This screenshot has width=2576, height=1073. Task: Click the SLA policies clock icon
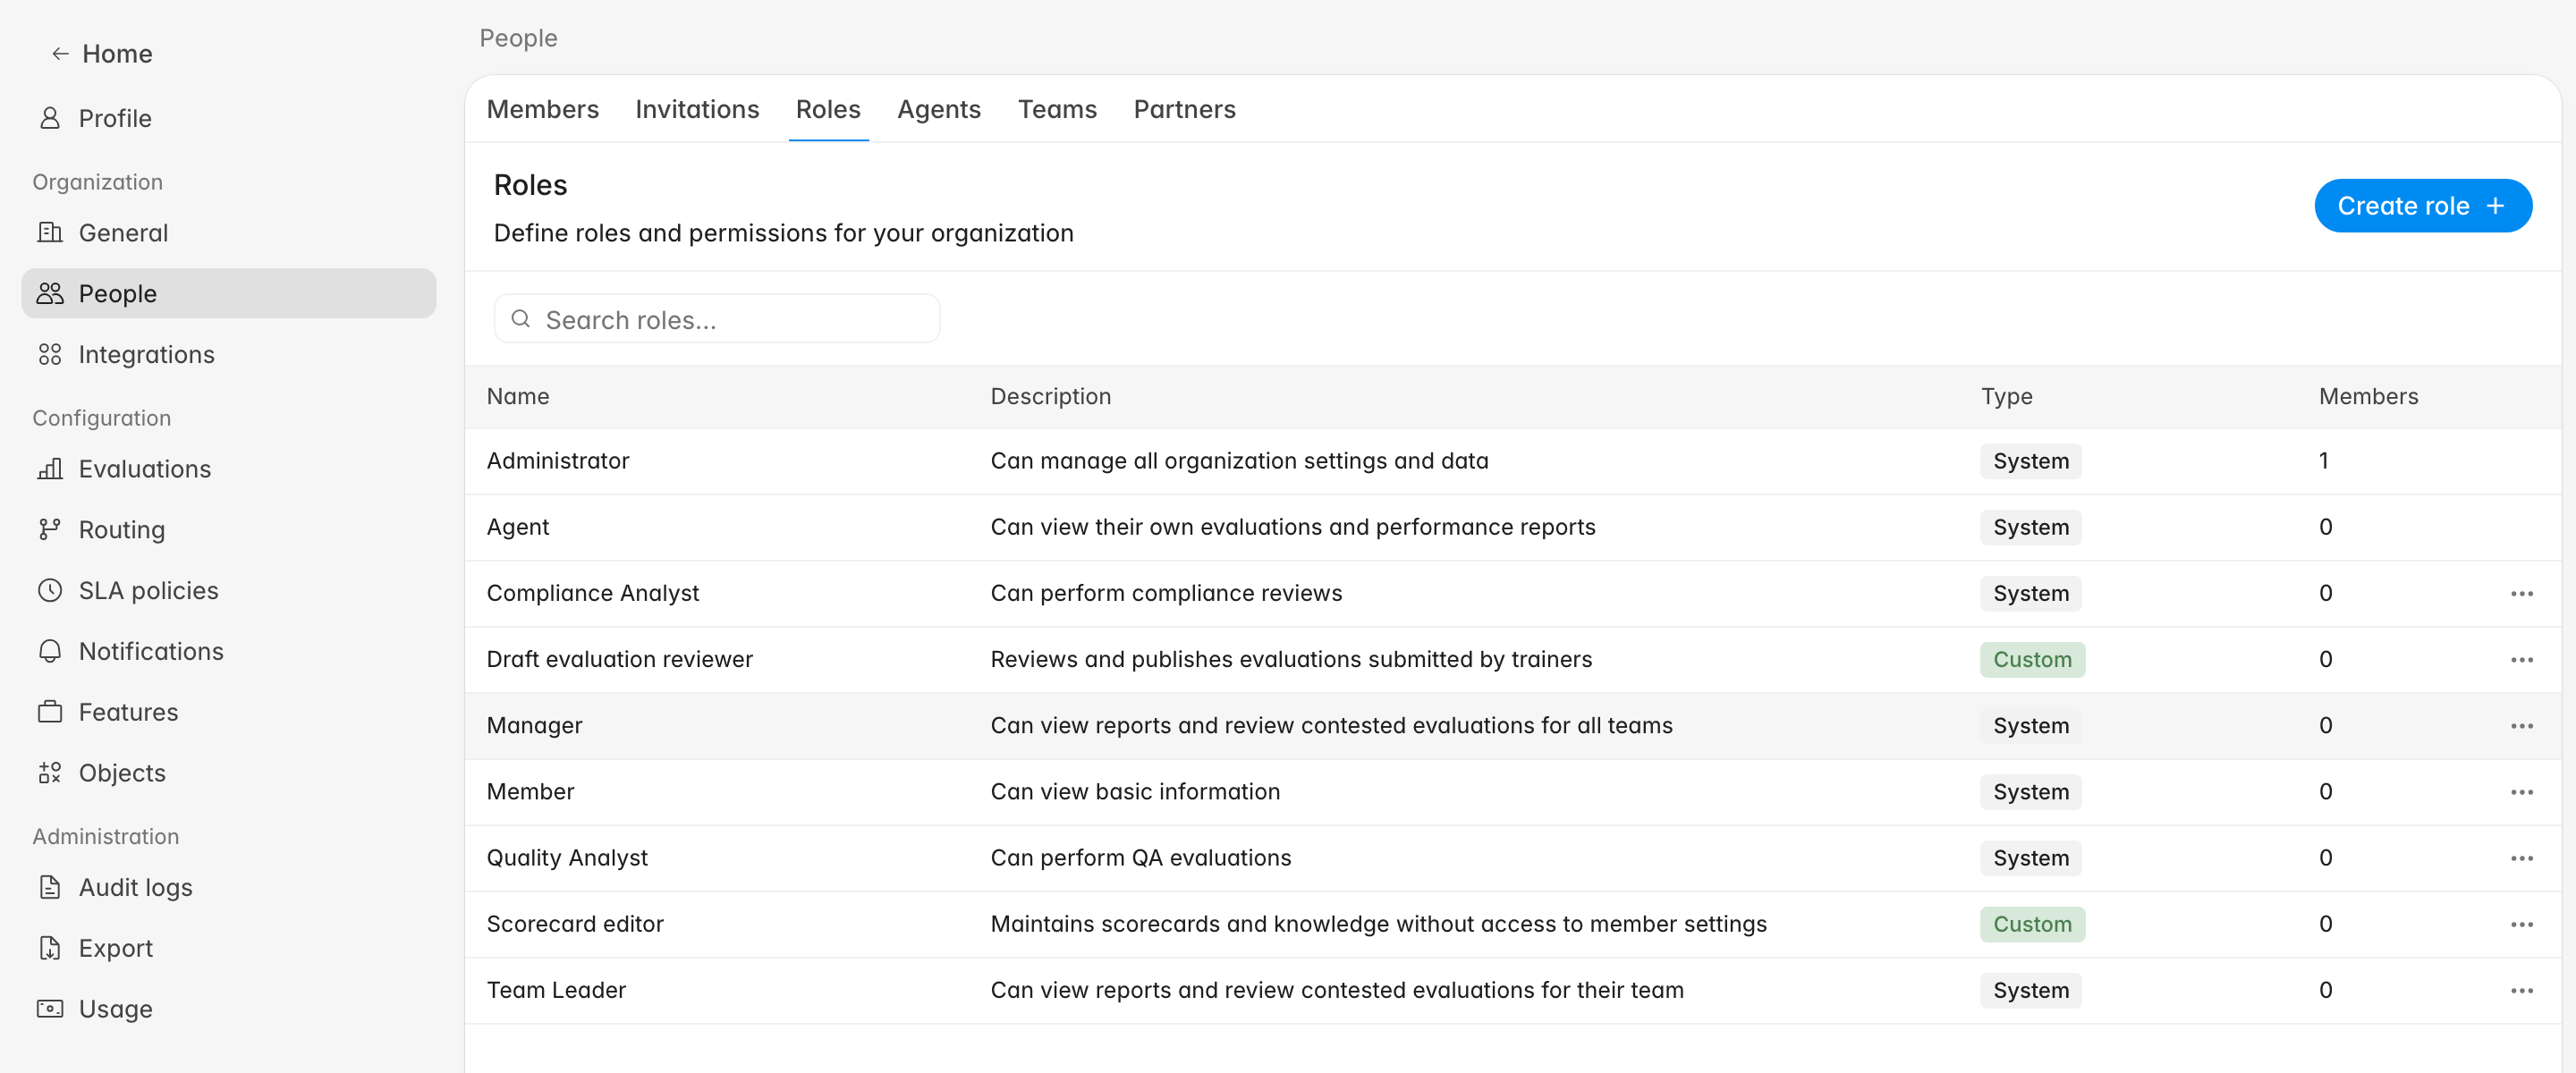click(49, 590)
